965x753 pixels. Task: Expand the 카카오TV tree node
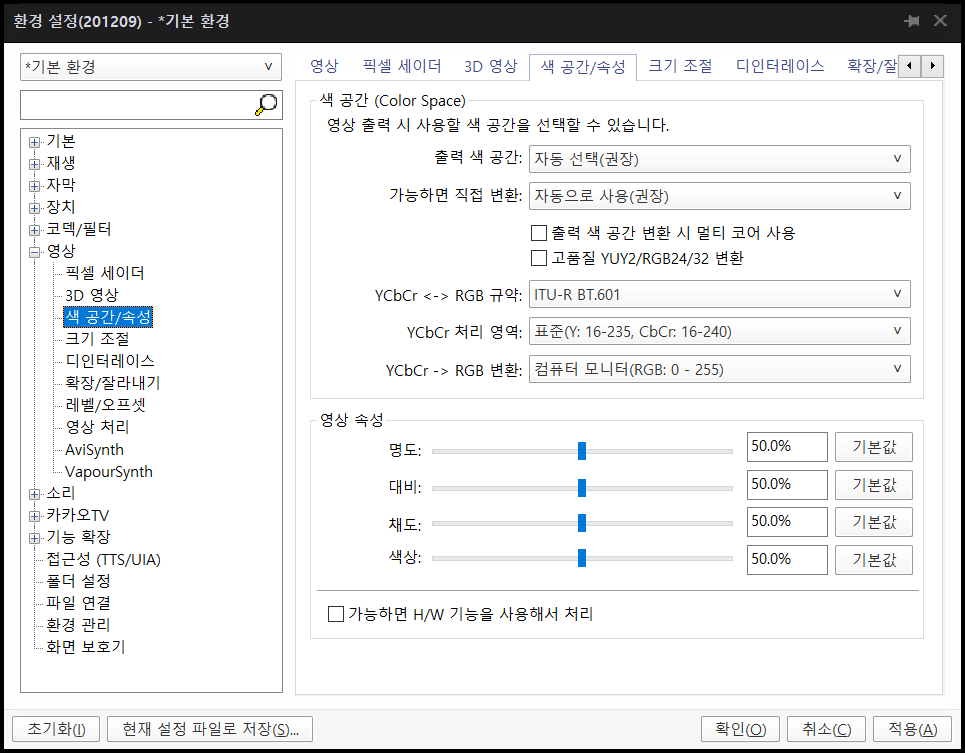[34, 516]
